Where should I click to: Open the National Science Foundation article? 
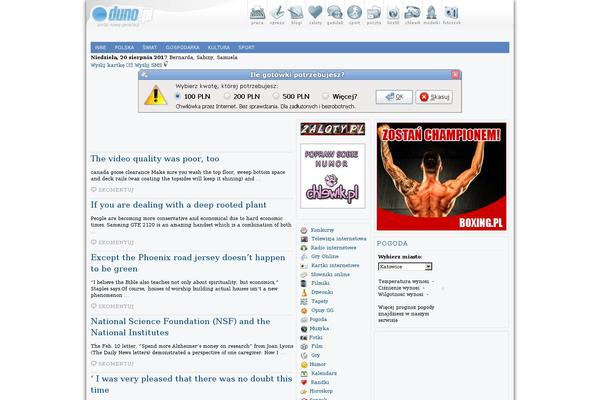click(x=181, y=327)
